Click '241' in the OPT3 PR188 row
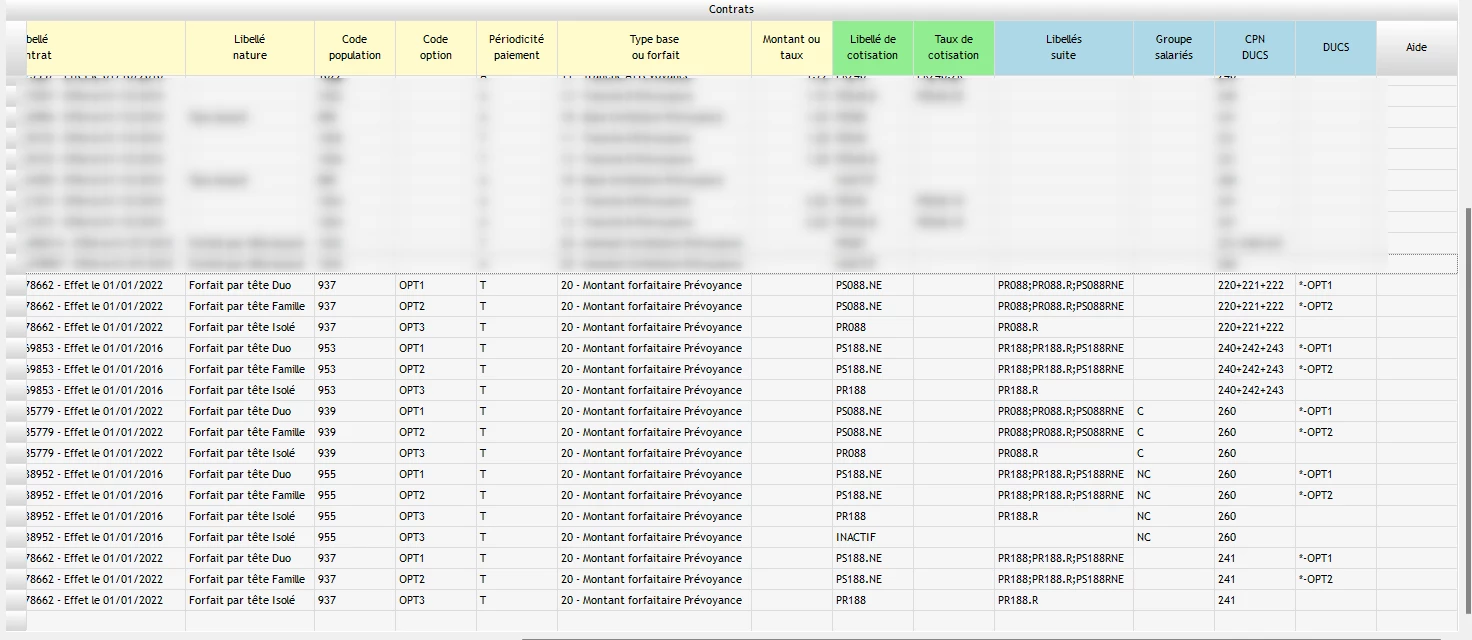 (x=1227, y=600)
